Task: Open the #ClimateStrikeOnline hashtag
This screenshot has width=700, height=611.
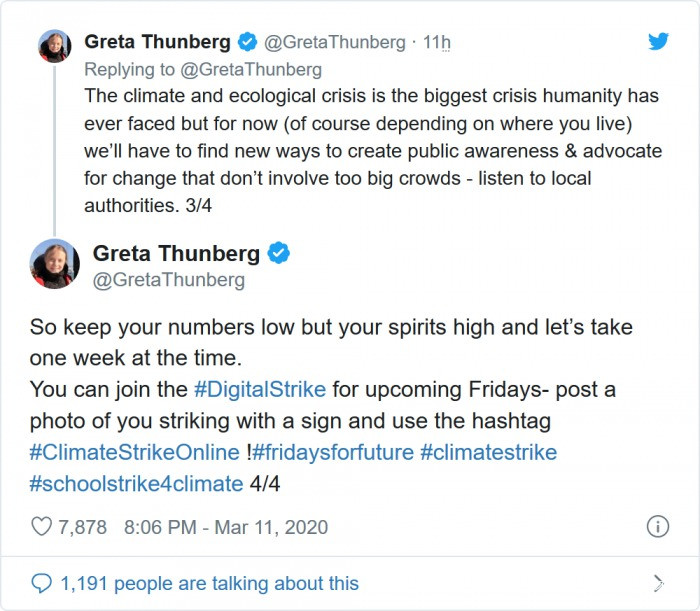Action: click(135, 452)
